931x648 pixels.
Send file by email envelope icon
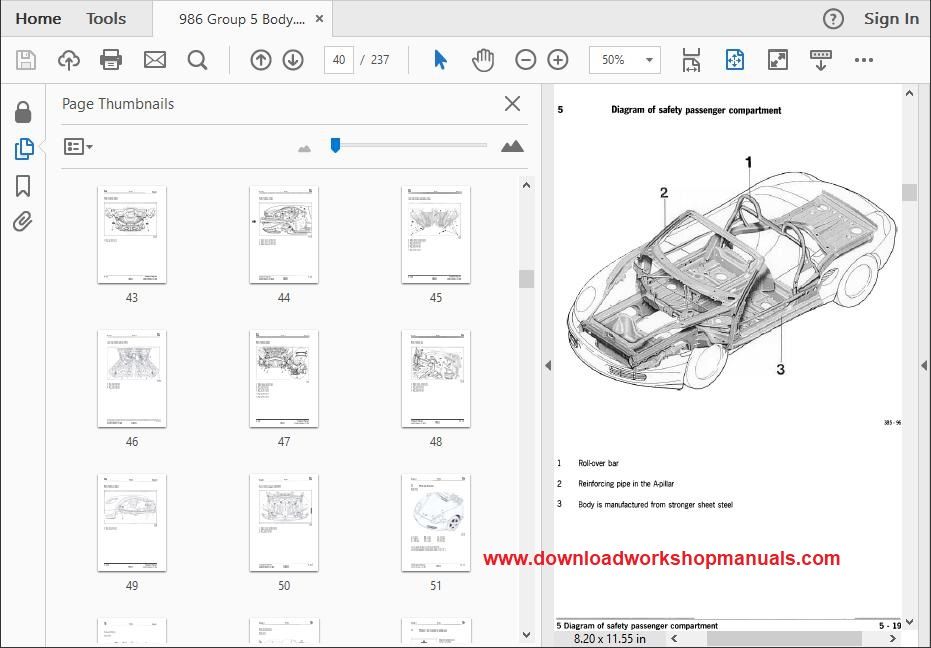(155, 60)
